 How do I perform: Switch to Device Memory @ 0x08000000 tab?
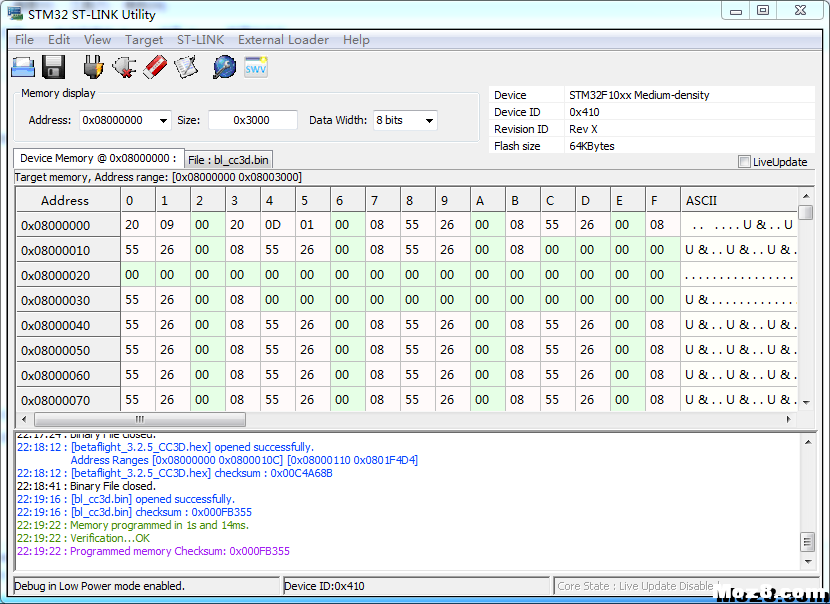point(98,158)
